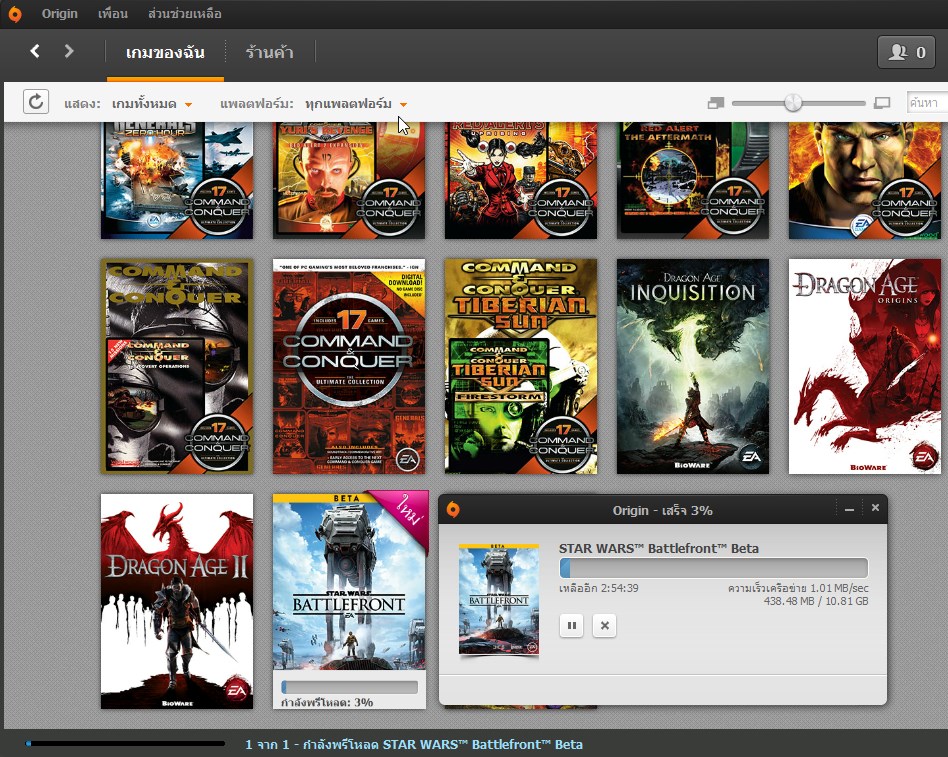948x757 pixels.
Task: Select the Red Alert 3 Uprising tile
Action: (x=521, y=180)
